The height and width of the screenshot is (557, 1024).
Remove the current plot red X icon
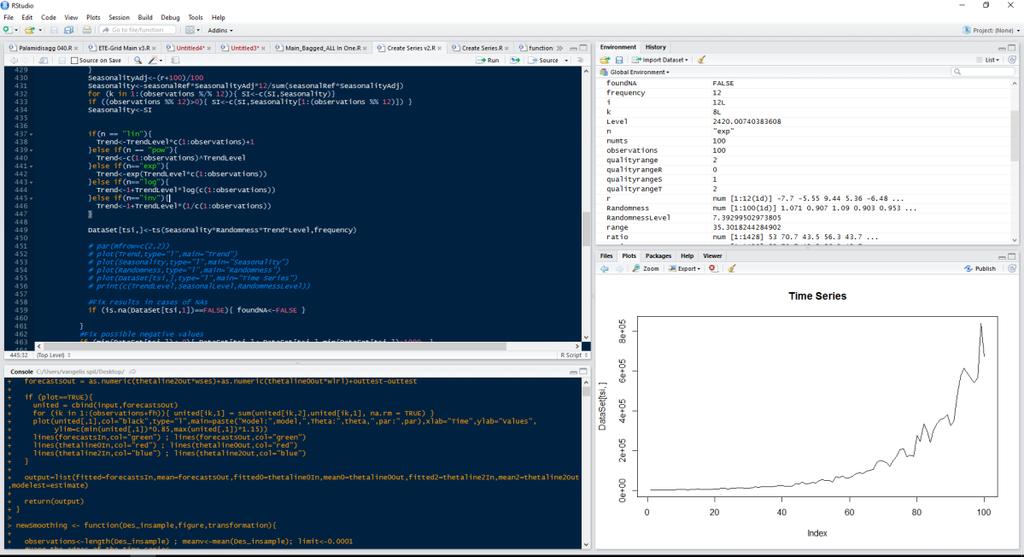pos(712,268)
